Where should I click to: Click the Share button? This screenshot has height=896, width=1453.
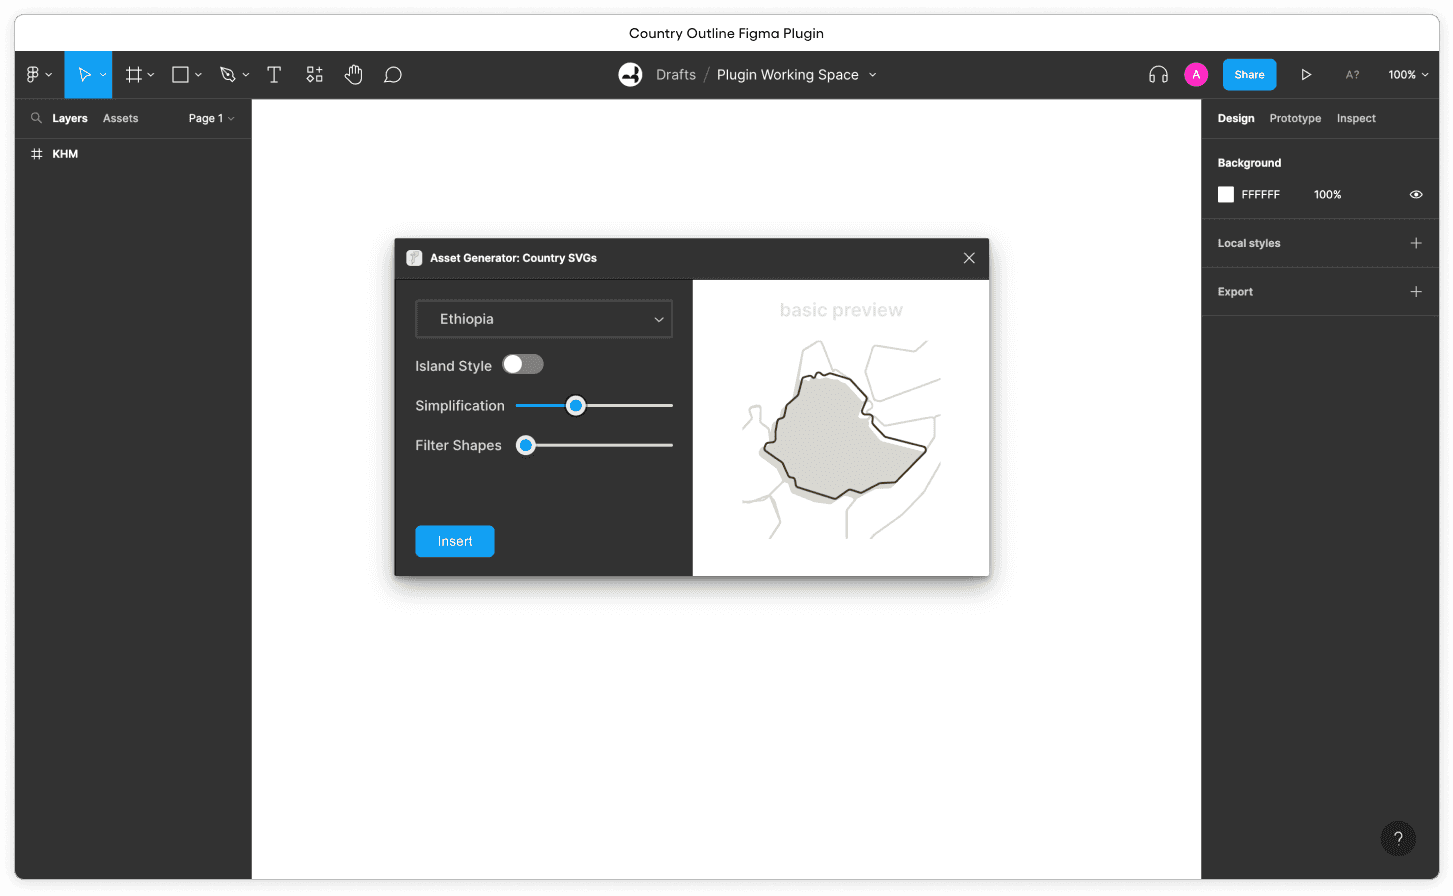point(1249,75)
